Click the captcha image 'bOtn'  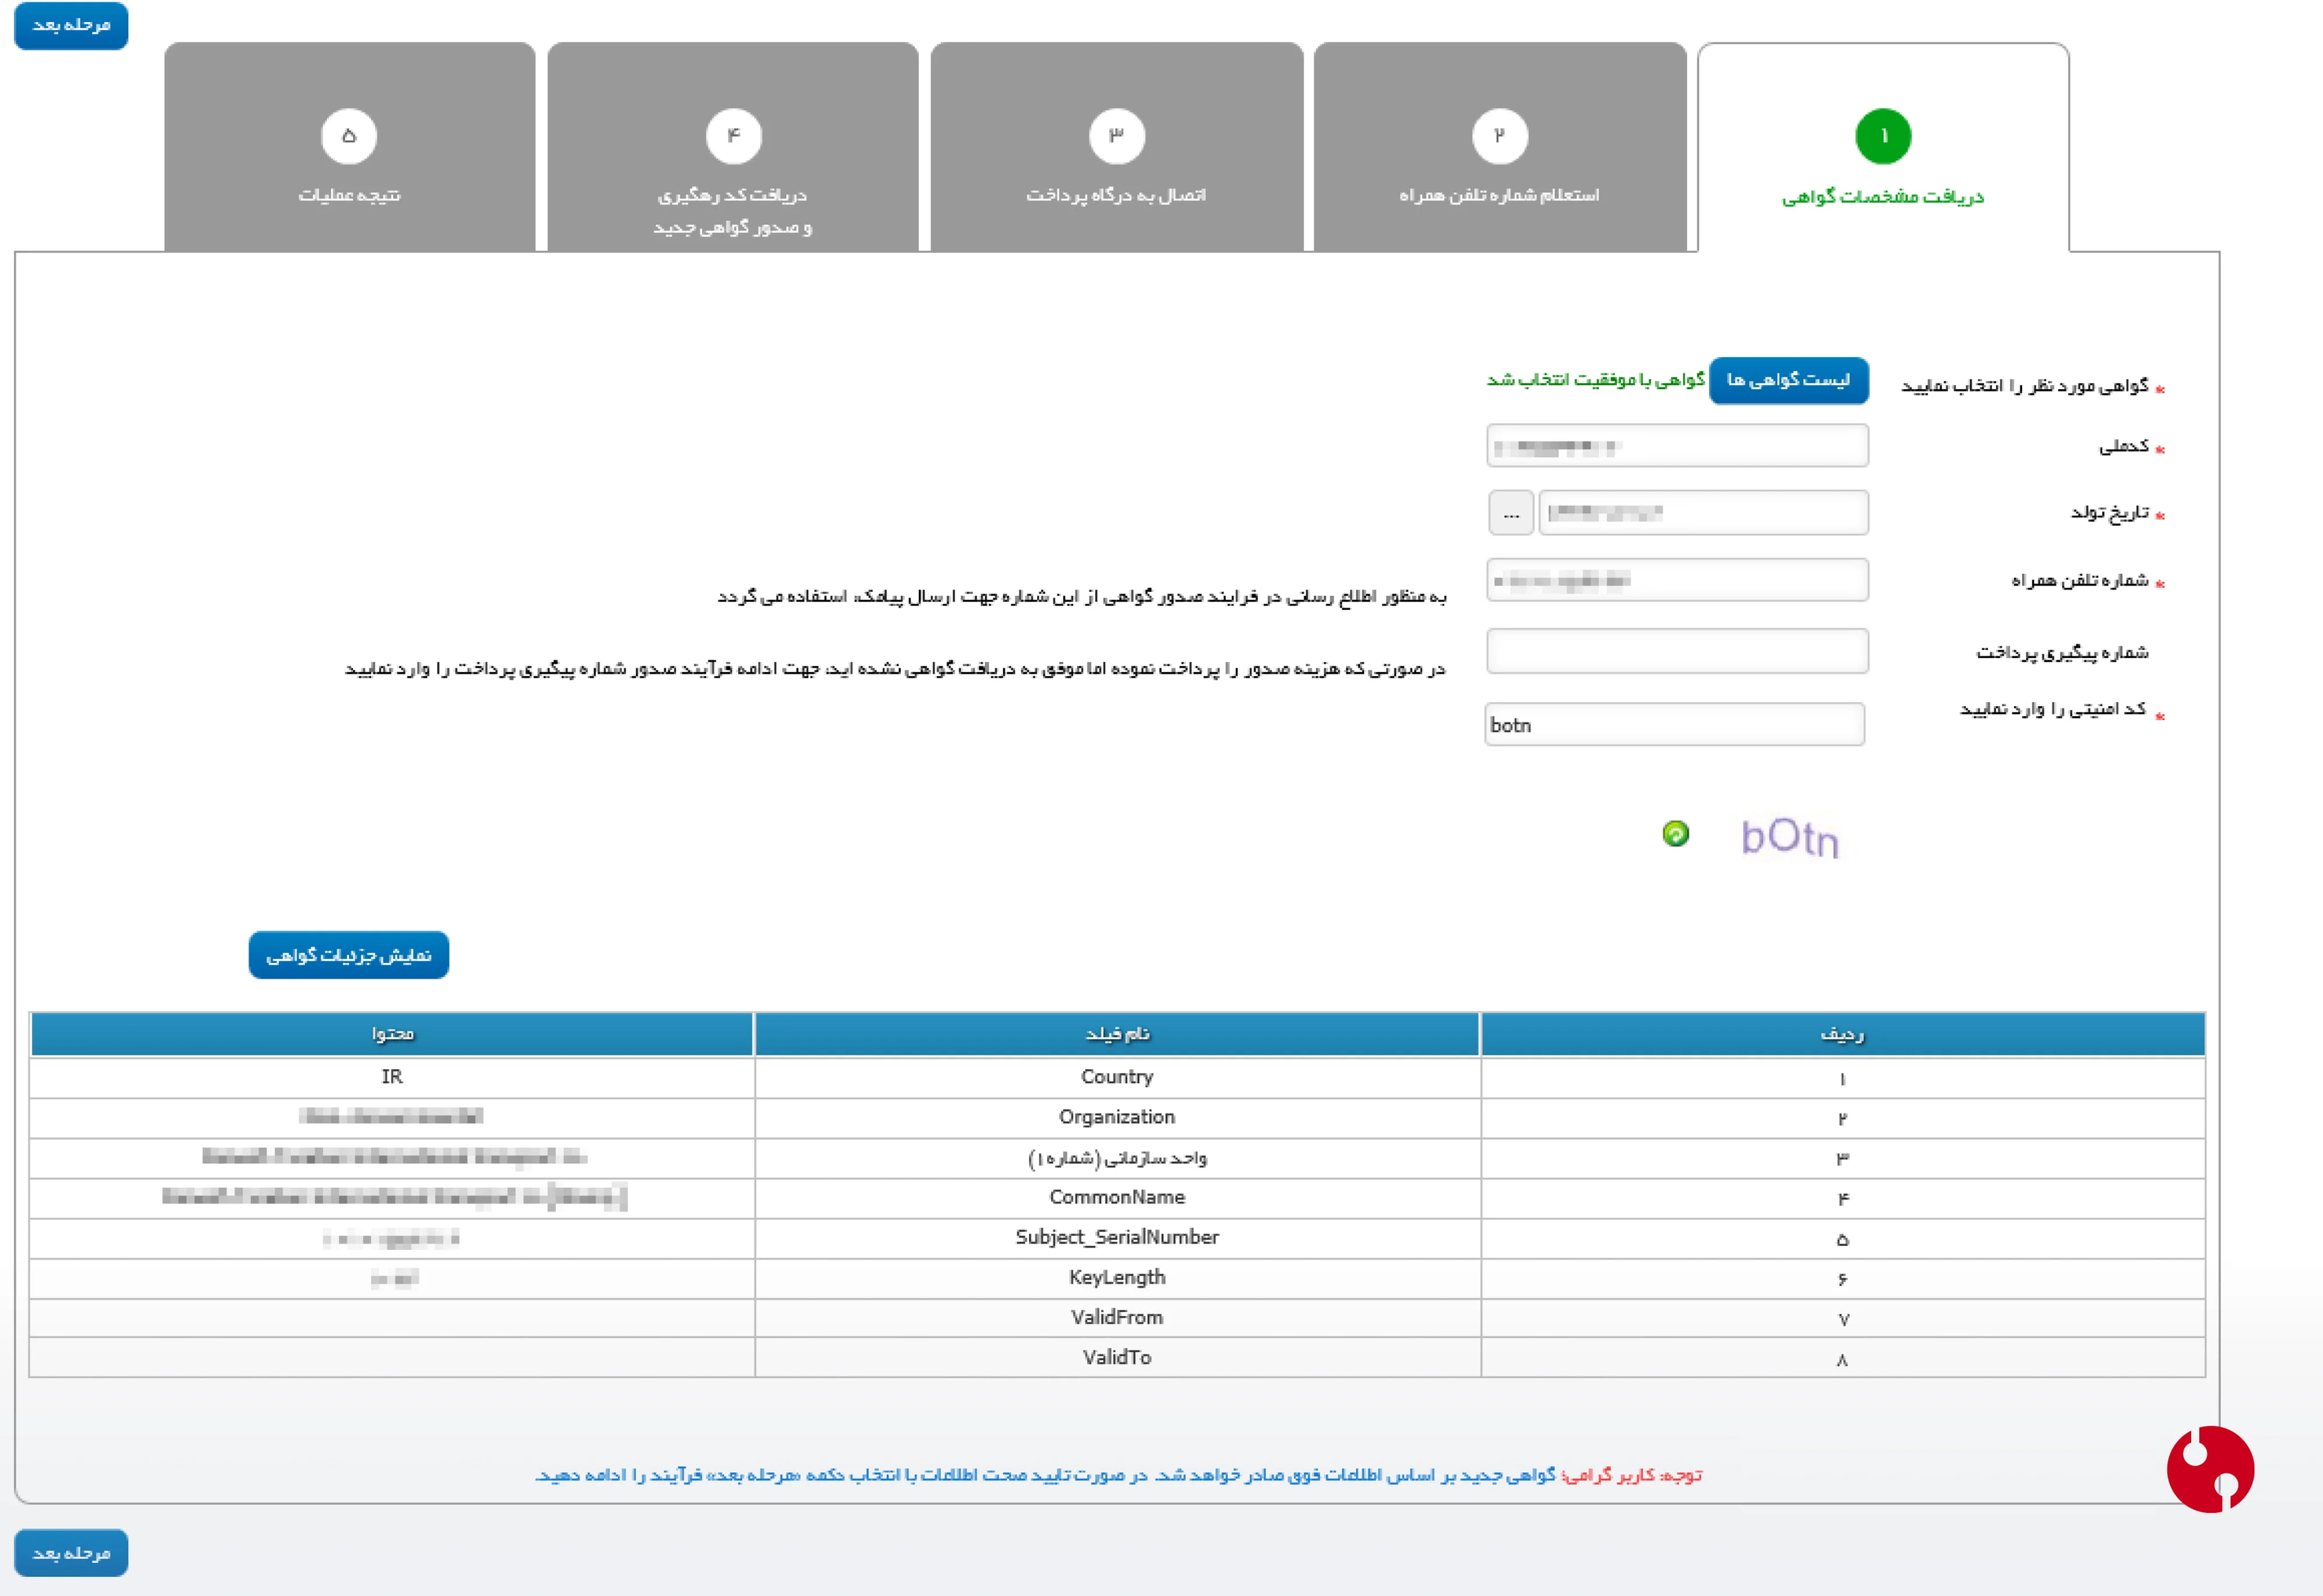1789,837
